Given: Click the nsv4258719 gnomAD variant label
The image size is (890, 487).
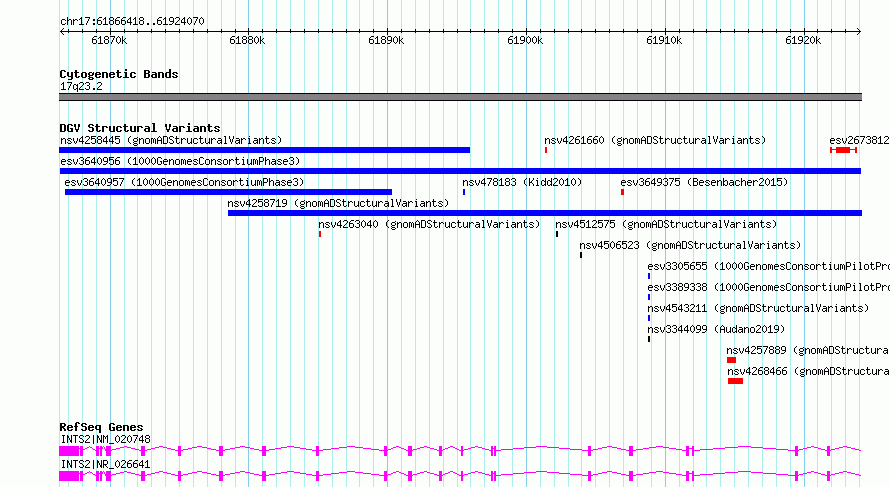Looking at the screenshot, I should (x=338, y=203).
